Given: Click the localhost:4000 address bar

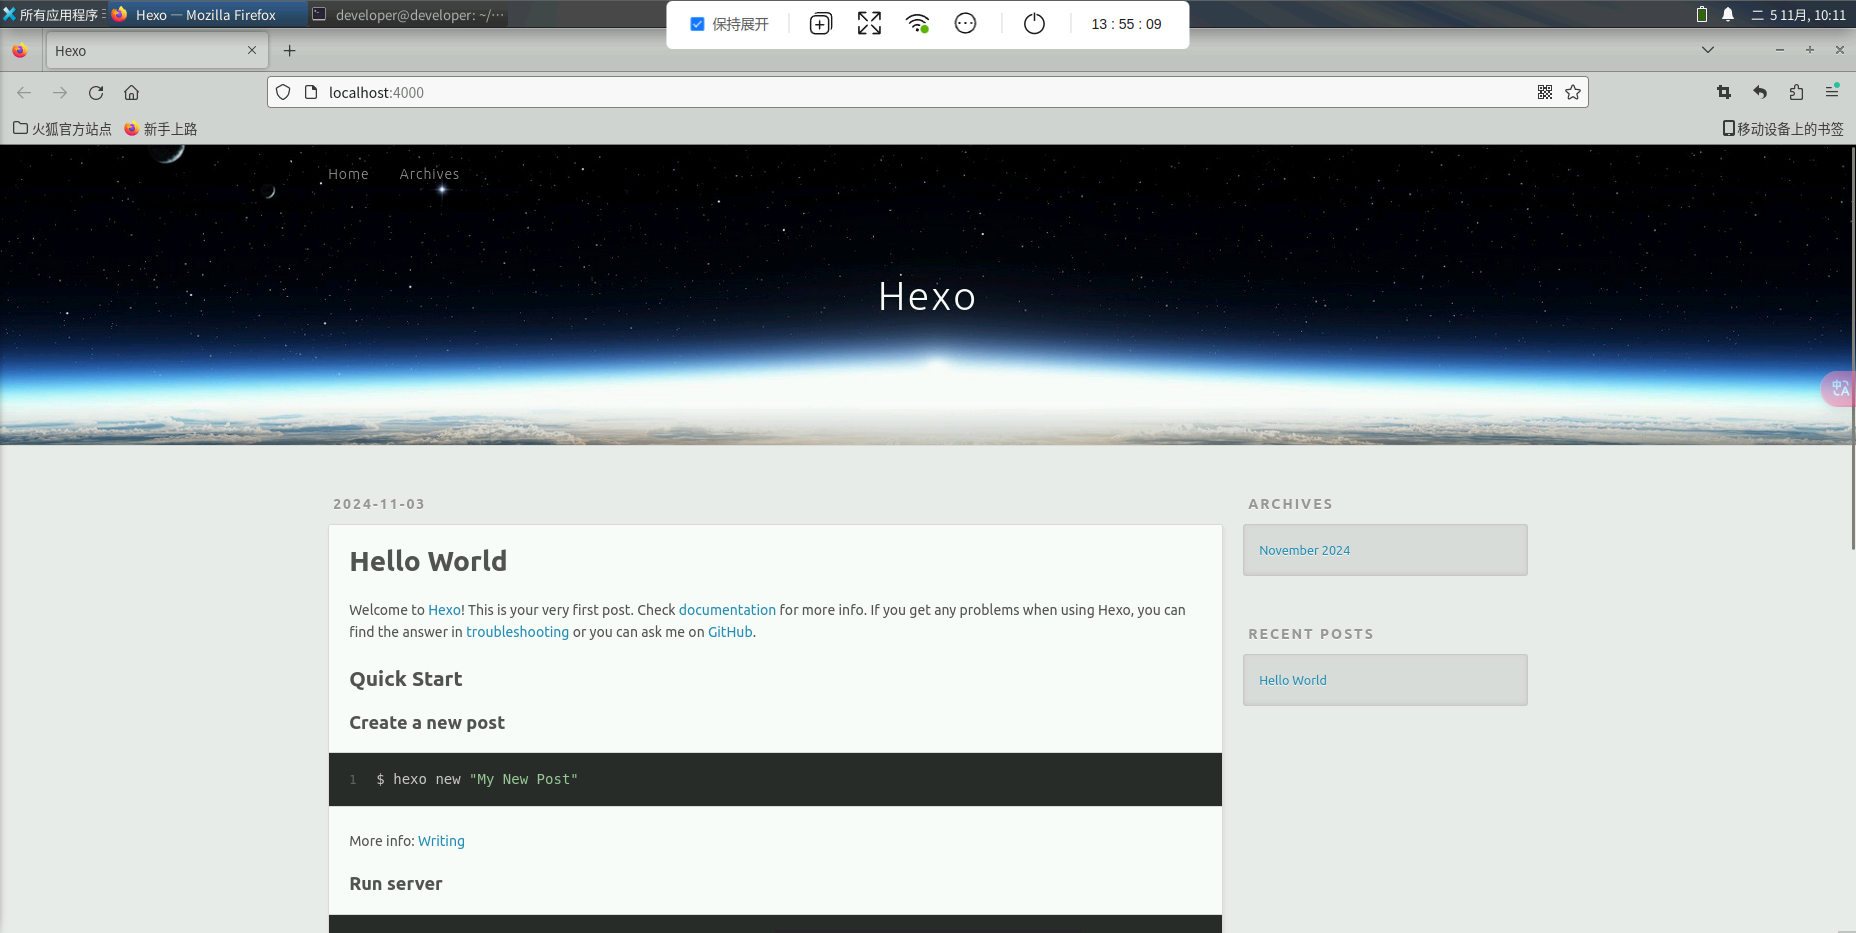Looking at the screenshot, I should point(900,93).
